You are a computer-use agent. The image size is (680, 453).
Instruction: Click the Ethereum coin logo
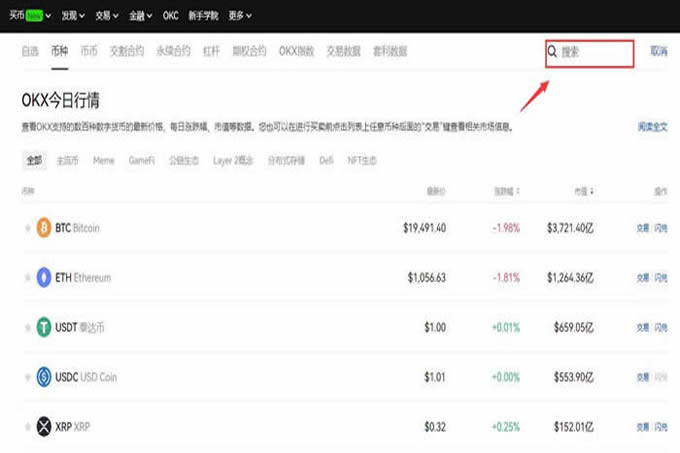44,277
